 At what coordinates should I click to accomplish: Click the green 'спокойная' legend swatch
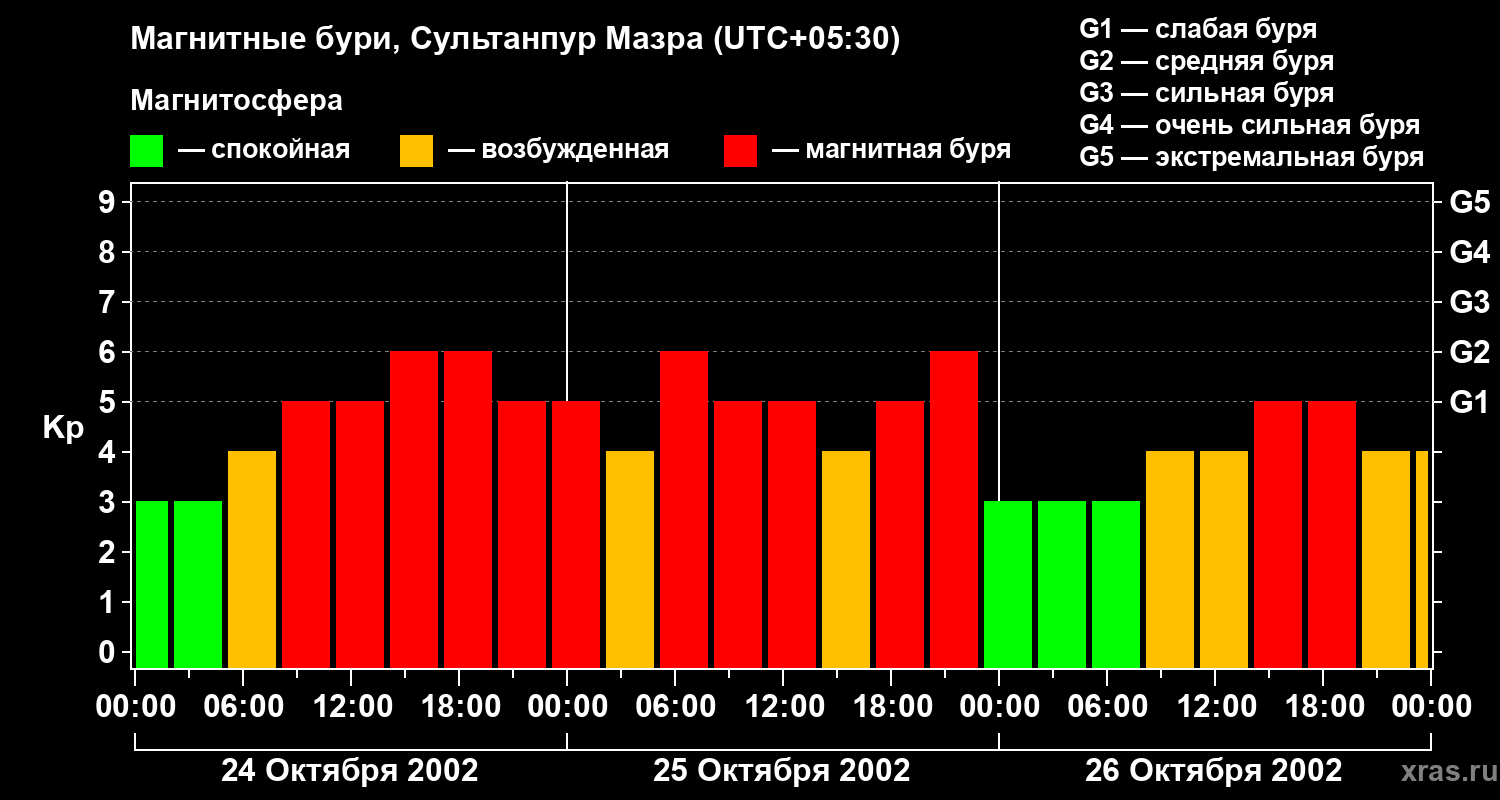click(146, 151)
